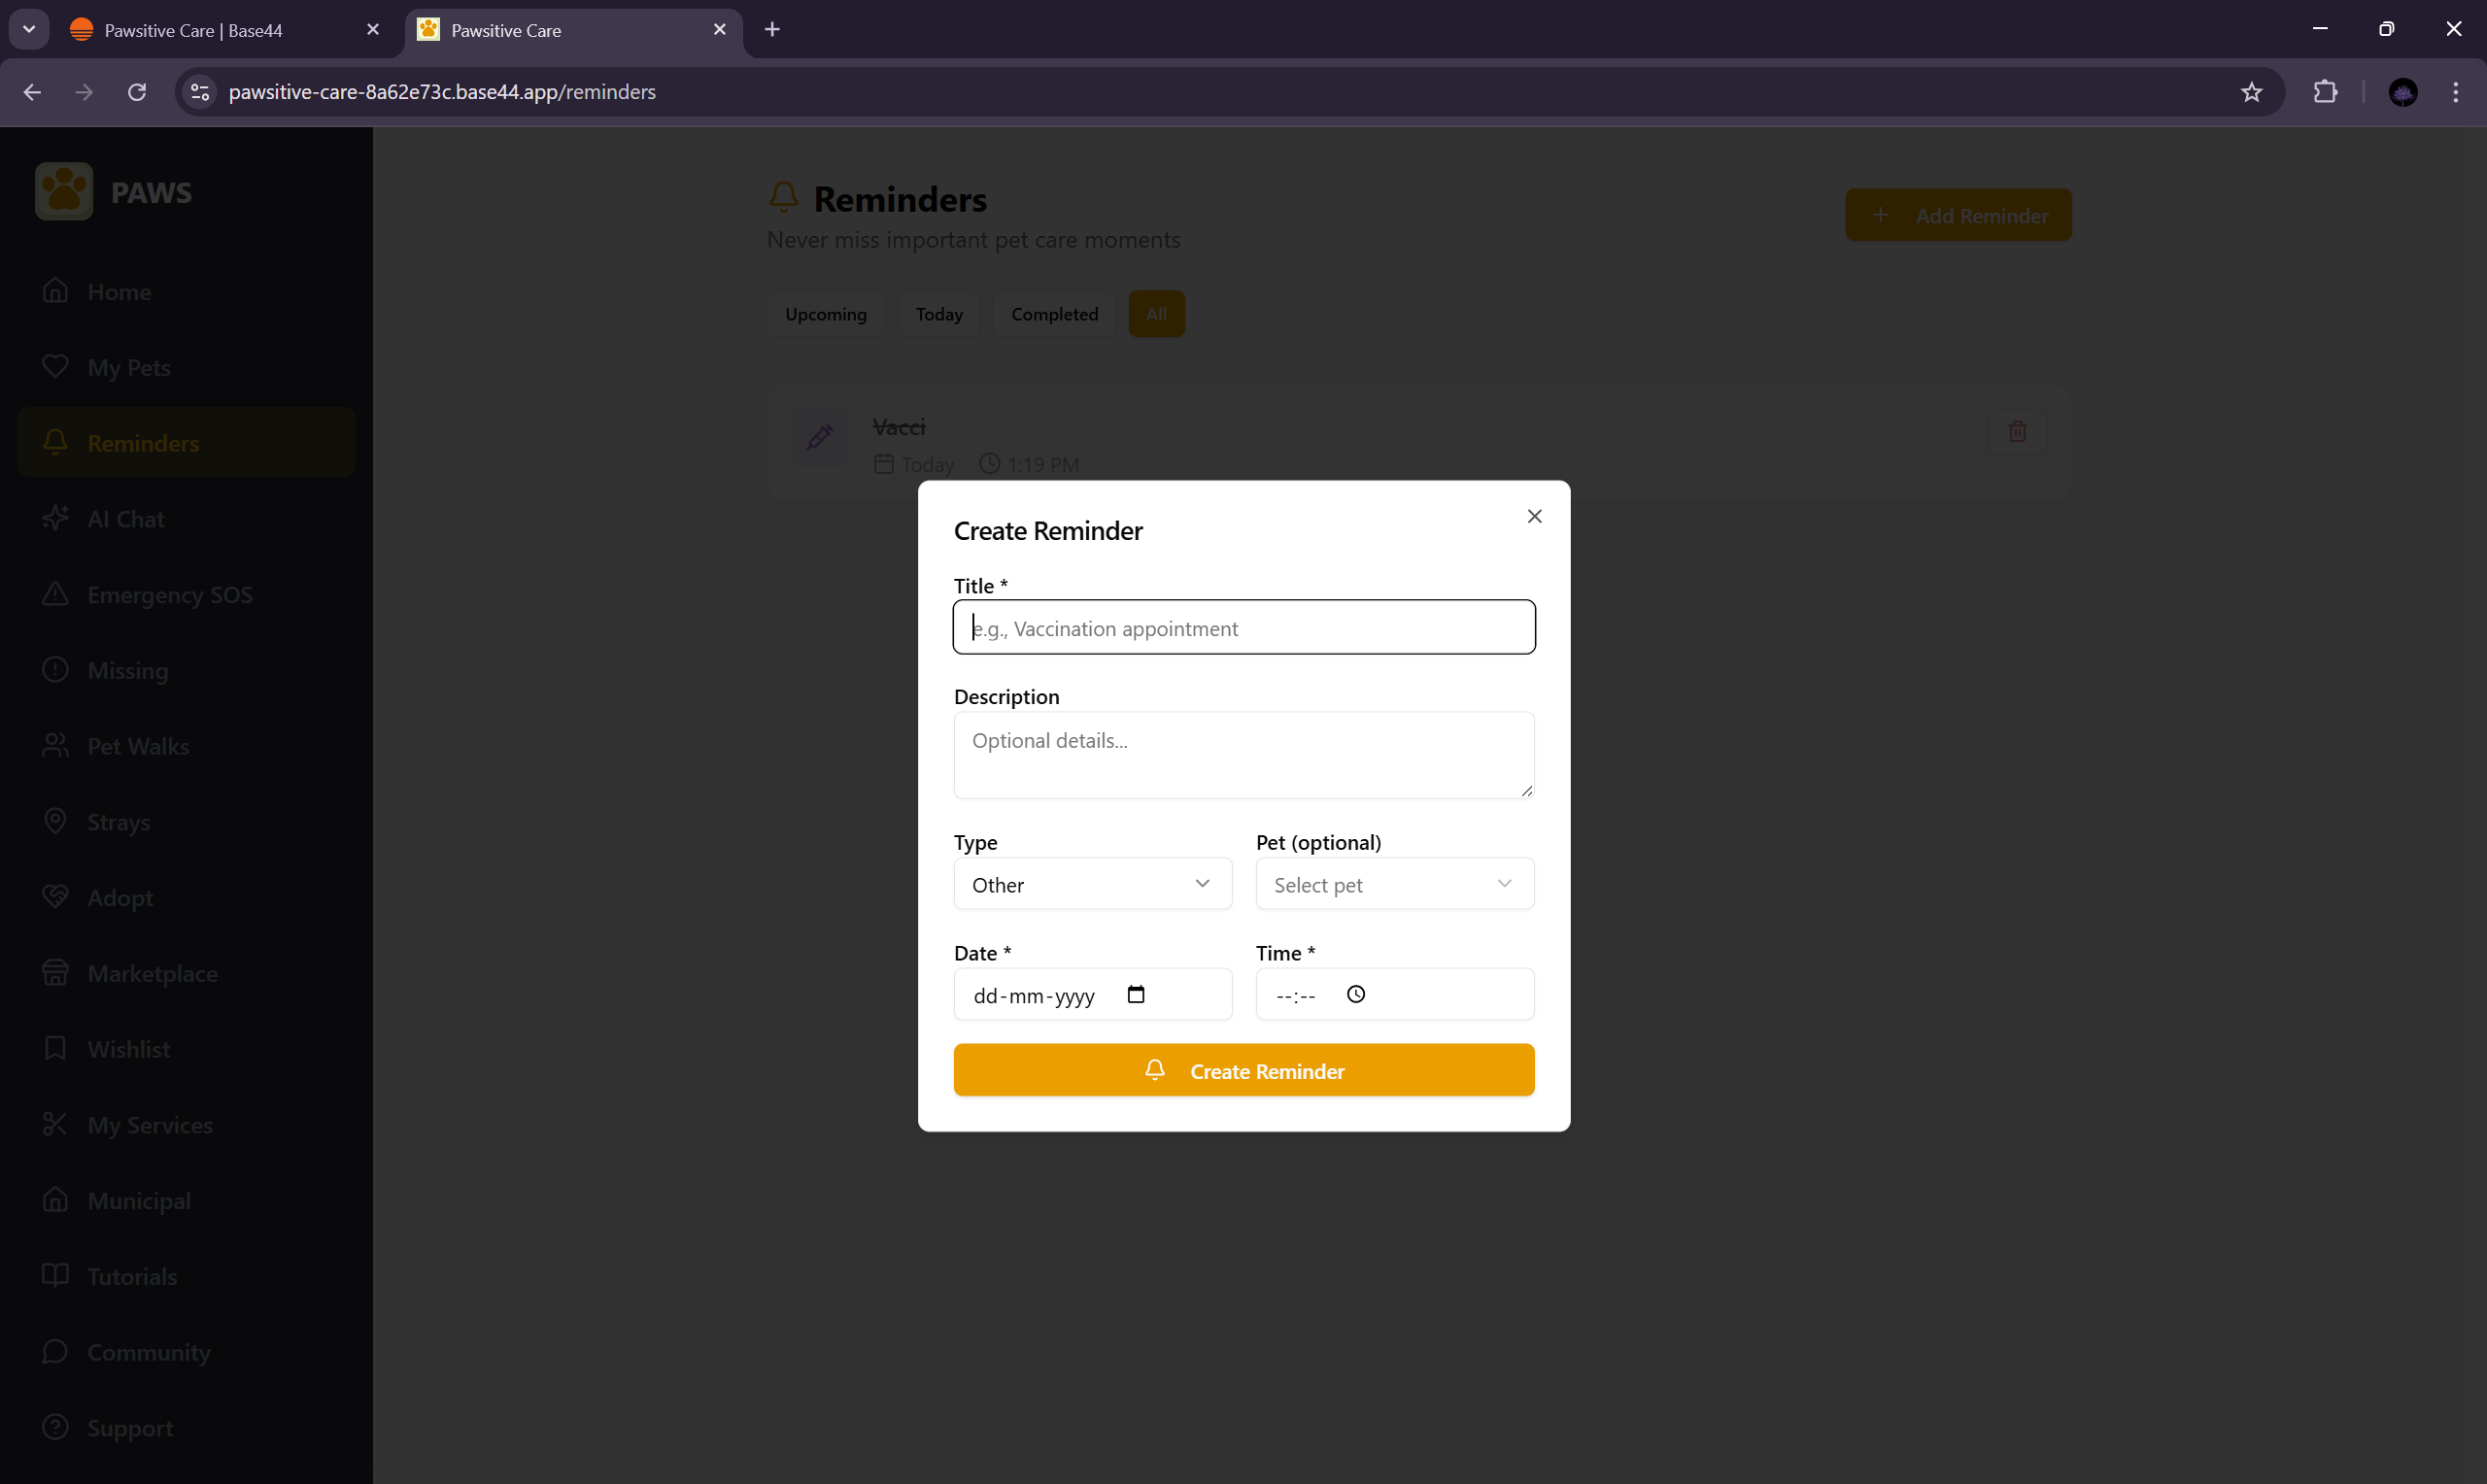Switch to Pawsitive Care | Base44 tab
Image resolution: width=2487 pixels, height=1484 pixels.
coord(193,30)
